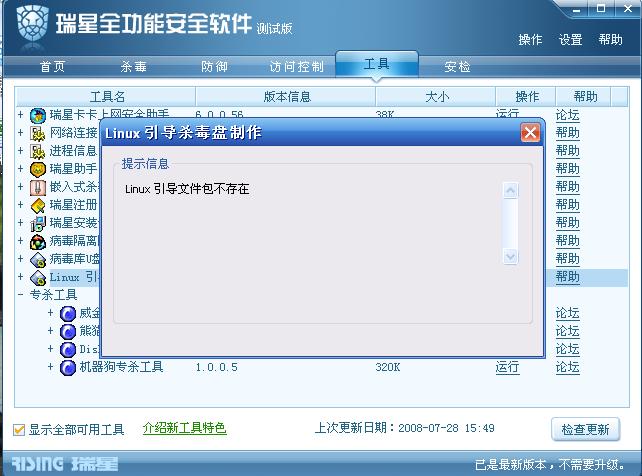The image size is (642, 476).
Task: Click status text 已是最新版本，不需要升级
Action: pos(550,465)
